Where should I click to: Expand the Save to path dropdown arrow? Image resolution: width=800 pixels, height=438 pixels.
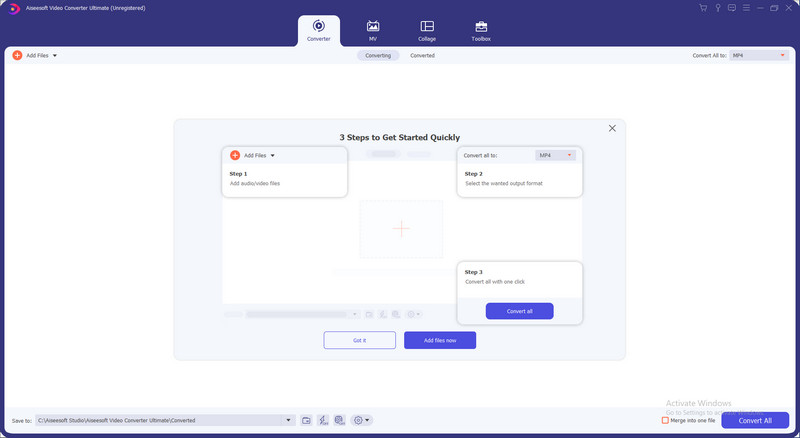tap(288, 420)
